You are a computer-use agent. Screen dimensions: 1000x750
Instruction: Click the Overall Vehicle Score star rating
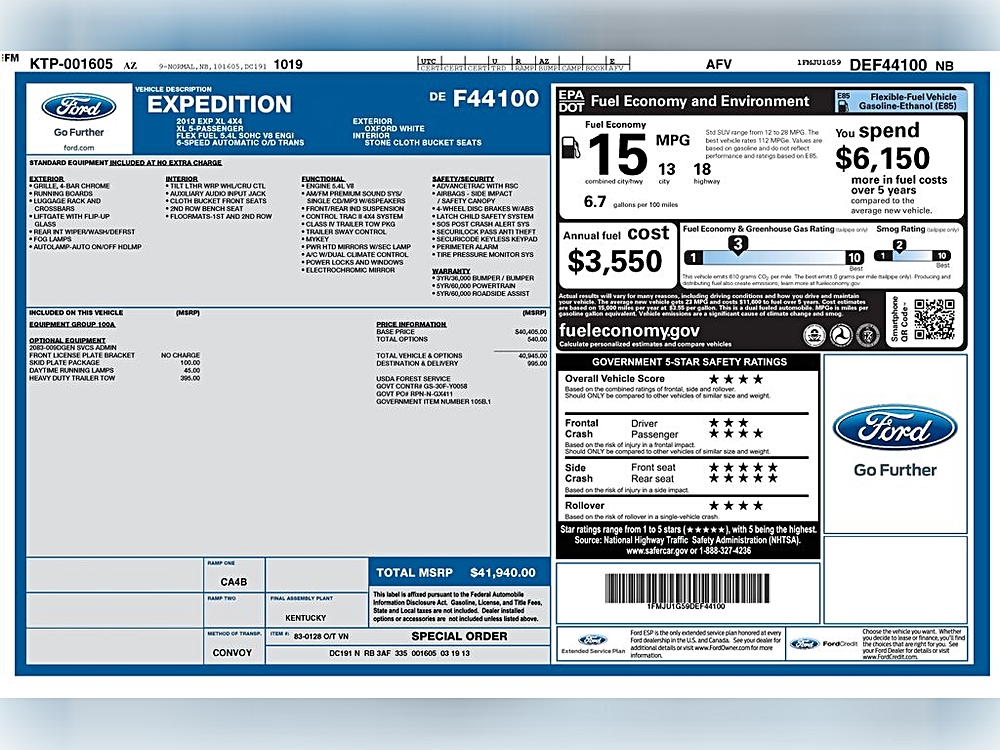[735, 379]
